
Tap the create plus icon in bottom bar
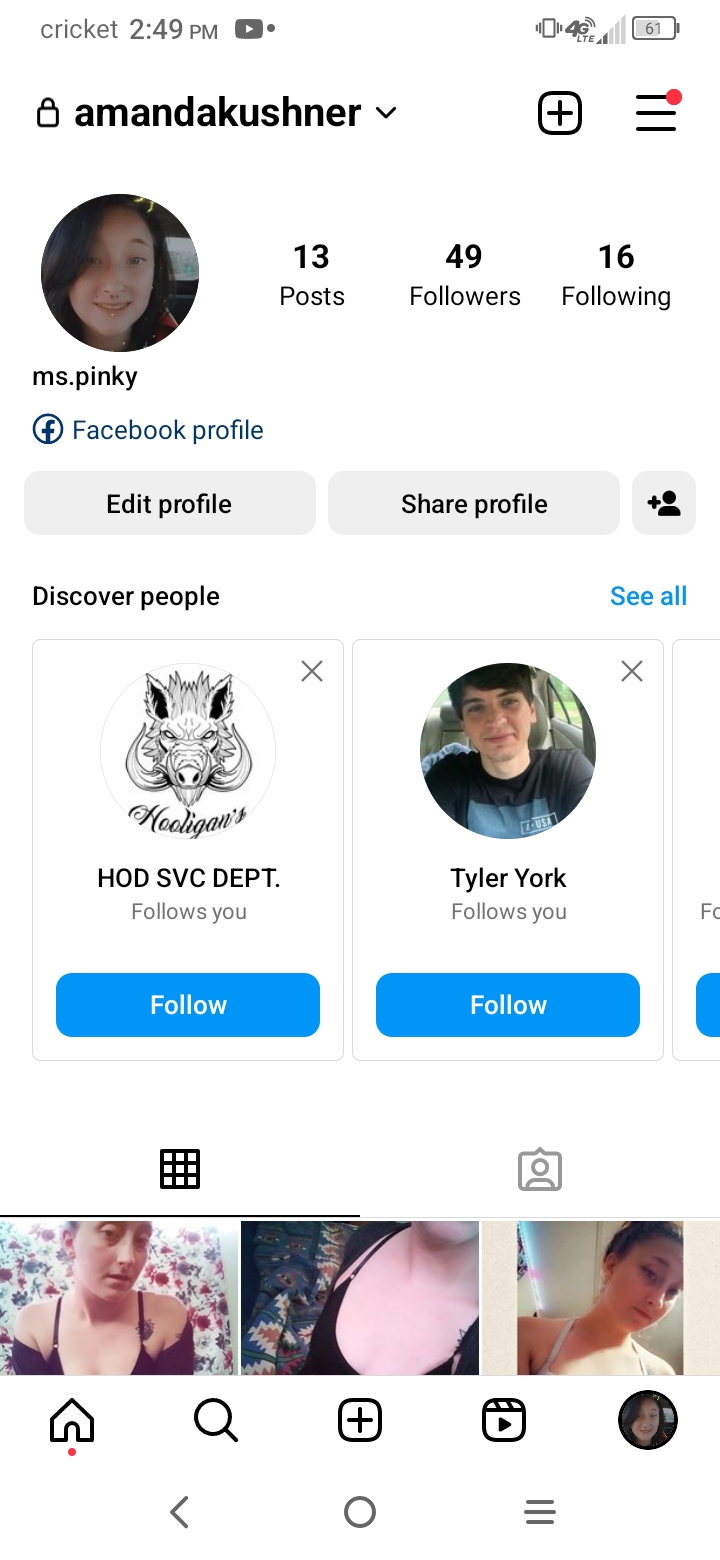coord(360,1420)
